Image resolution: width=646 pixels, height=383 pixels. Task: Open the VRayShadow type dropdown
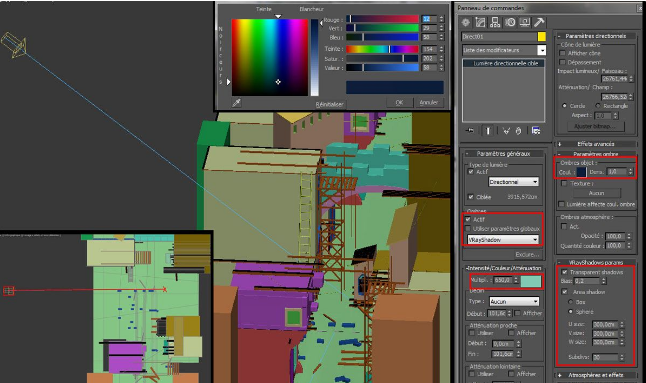tap(503, 239)
